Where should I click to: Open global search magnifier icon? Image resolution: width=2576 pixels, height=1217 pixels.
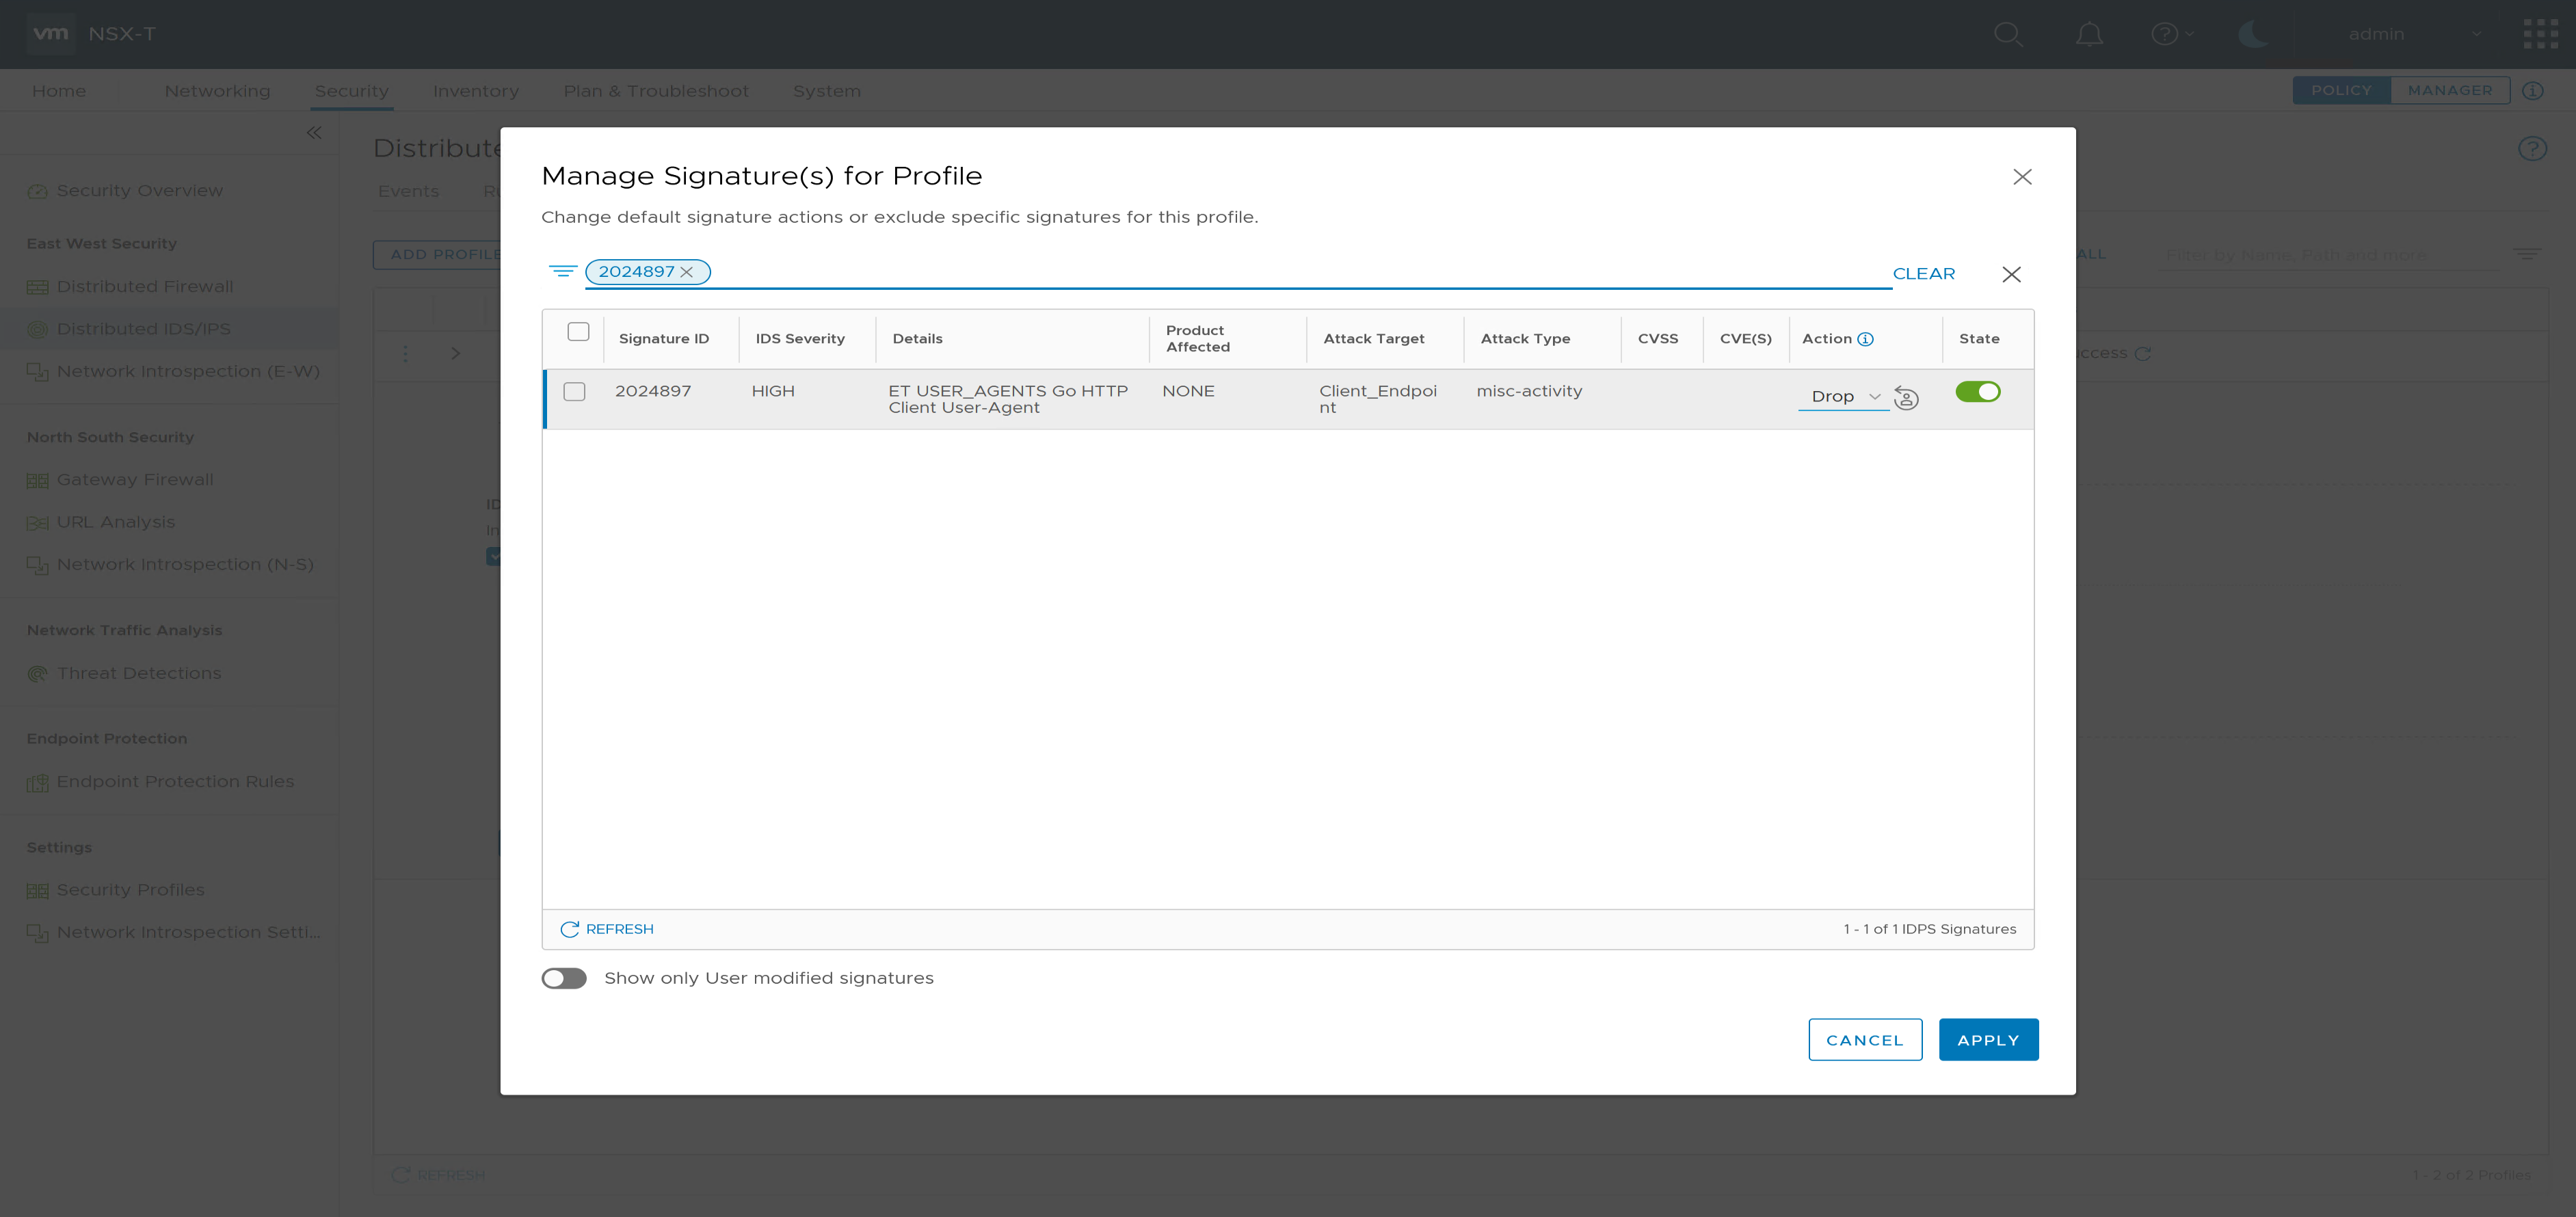tap(2008, 34)
